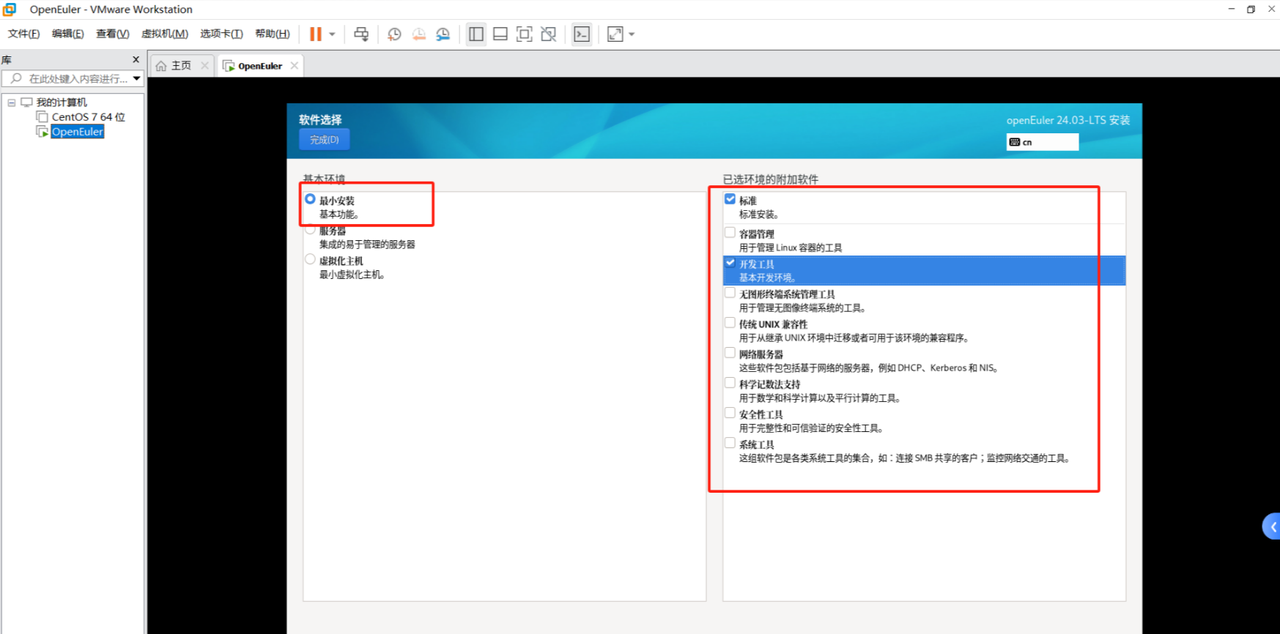
Task: Open the 文件(F) menu
Action: [x=24, y=34]
